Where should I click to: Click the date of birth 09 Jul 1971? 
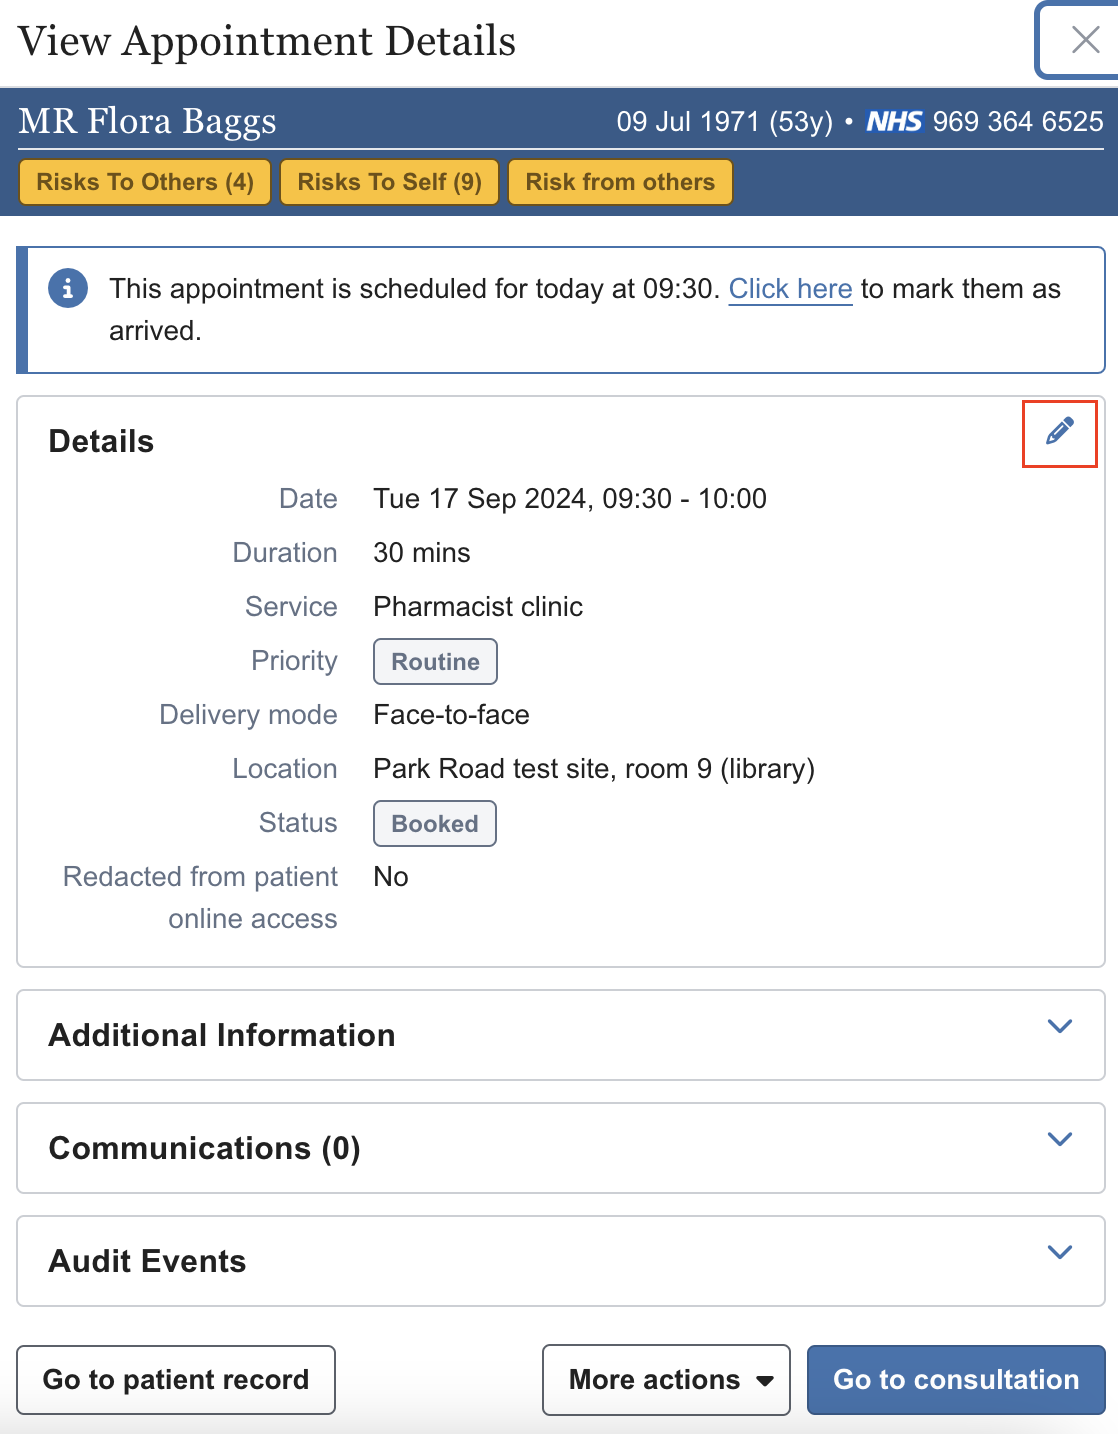coord(688,122)
